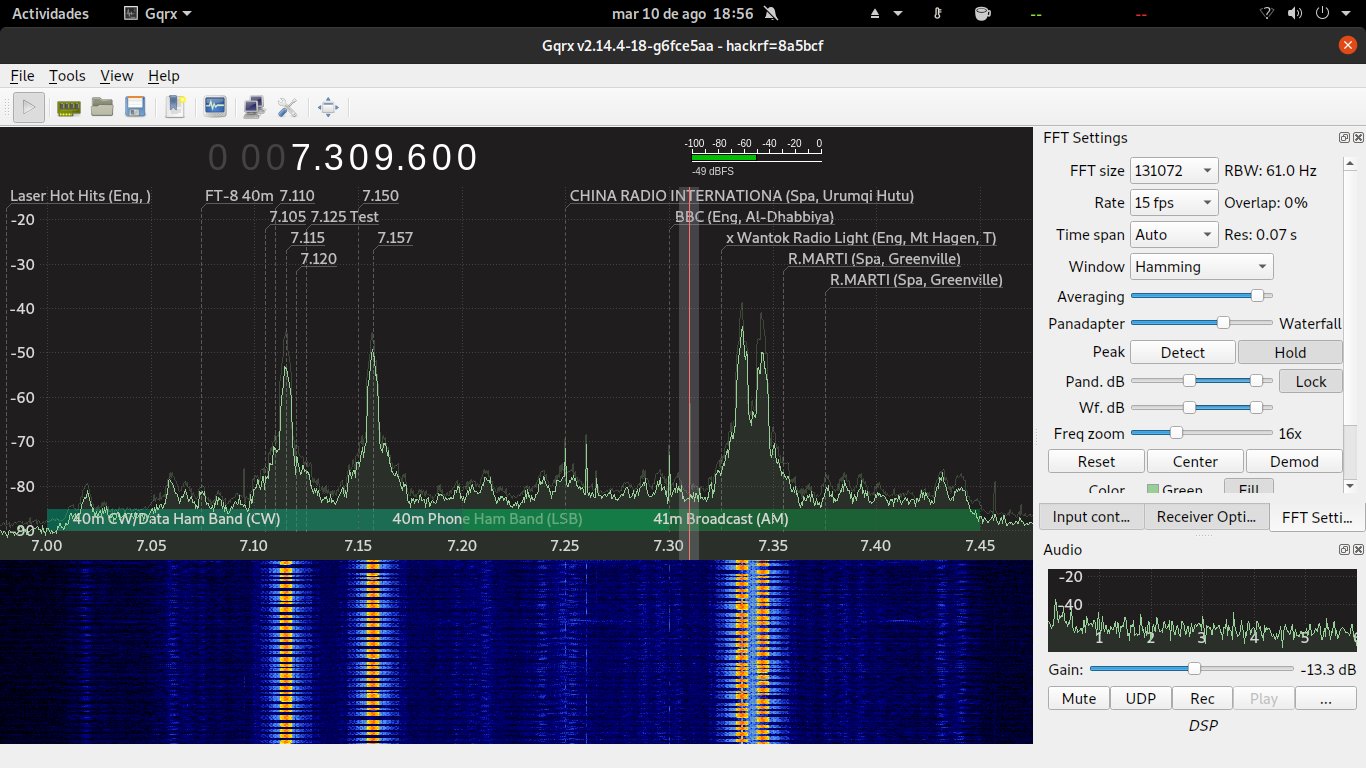This screenshot has height=768, width=1366.
Task: Save settings with the floppy icon
Action: coord(135,106)
